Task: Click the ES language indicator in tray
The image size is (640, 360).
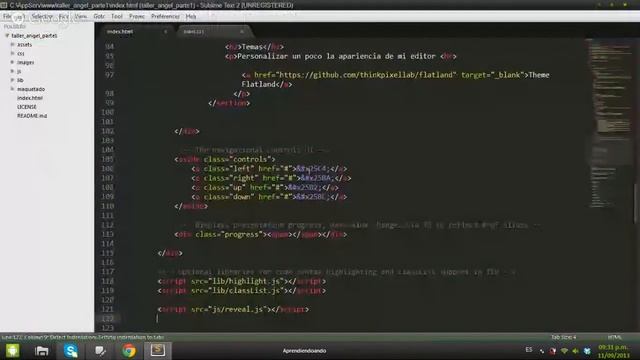Action: (529, 350)
